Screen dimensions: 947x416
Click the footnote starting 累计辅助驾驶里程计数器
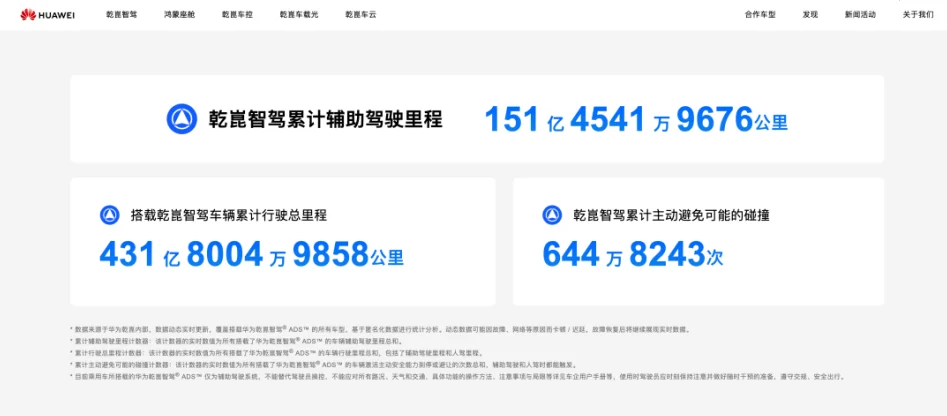point(236,341)
